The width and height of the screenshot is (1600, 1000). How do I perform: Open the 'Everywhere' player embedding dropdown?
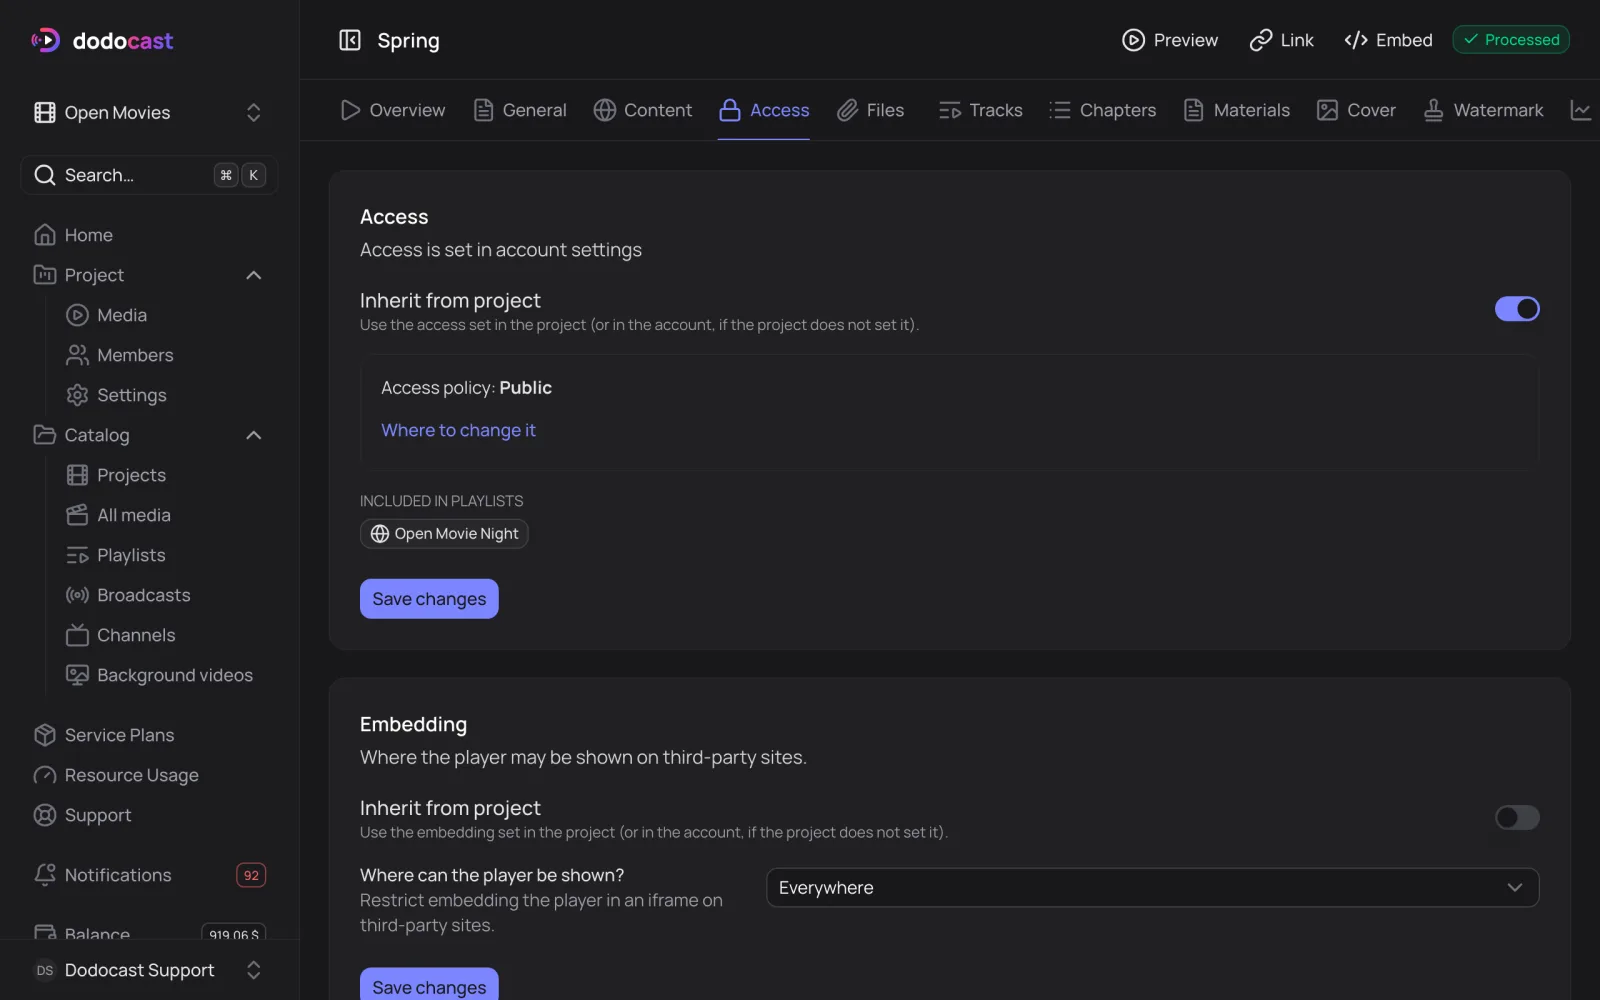[x=1152, y=888]
